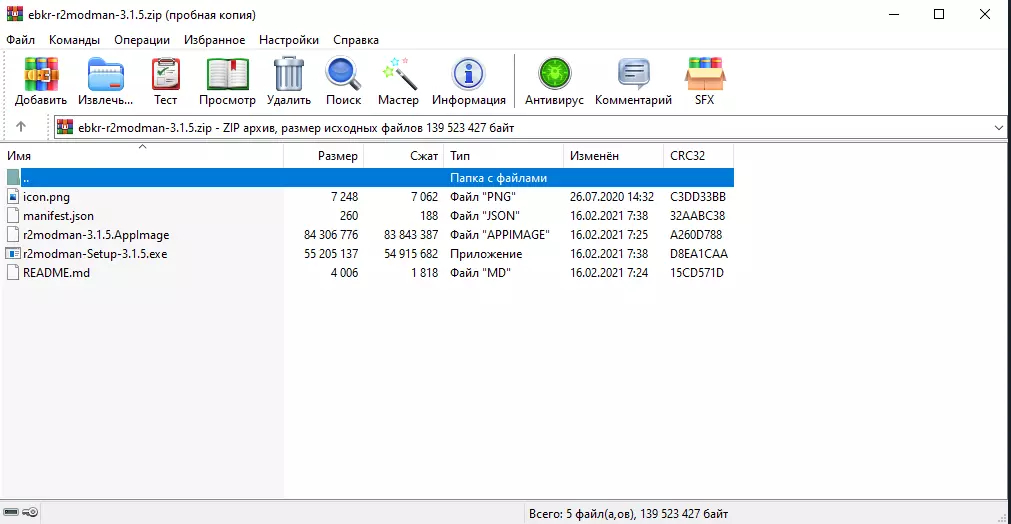Click packed size value 54 915 682
1011x524 pixels.
411,254
